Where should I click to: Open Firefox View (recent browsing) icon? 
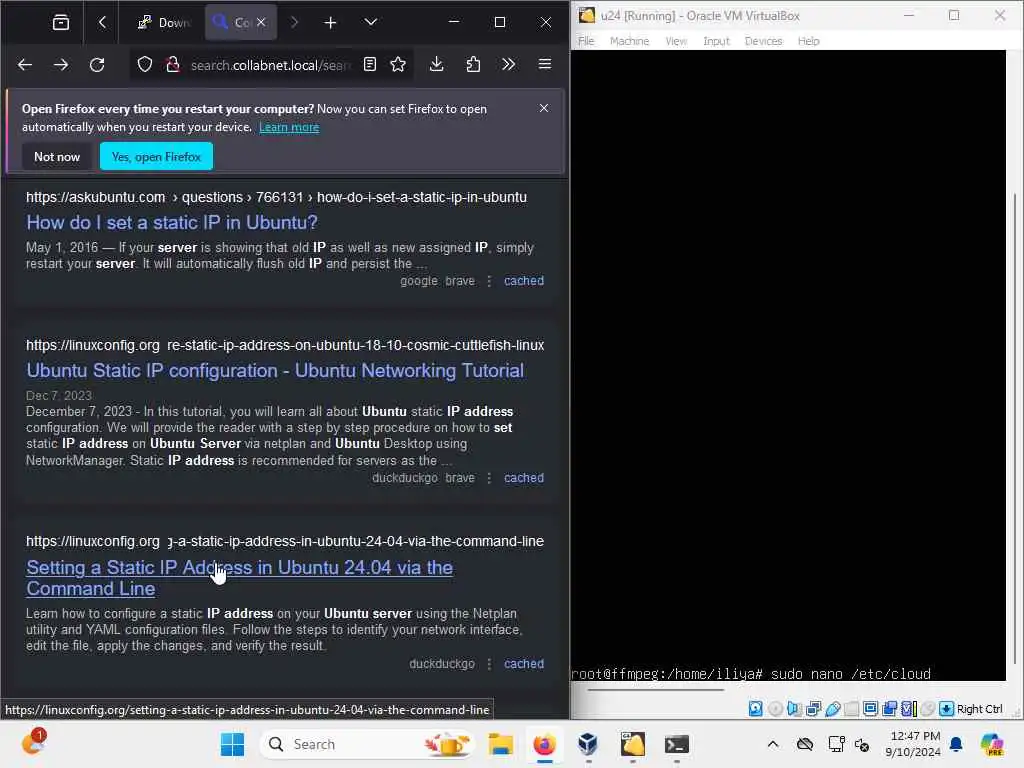[x=61, y=23]
